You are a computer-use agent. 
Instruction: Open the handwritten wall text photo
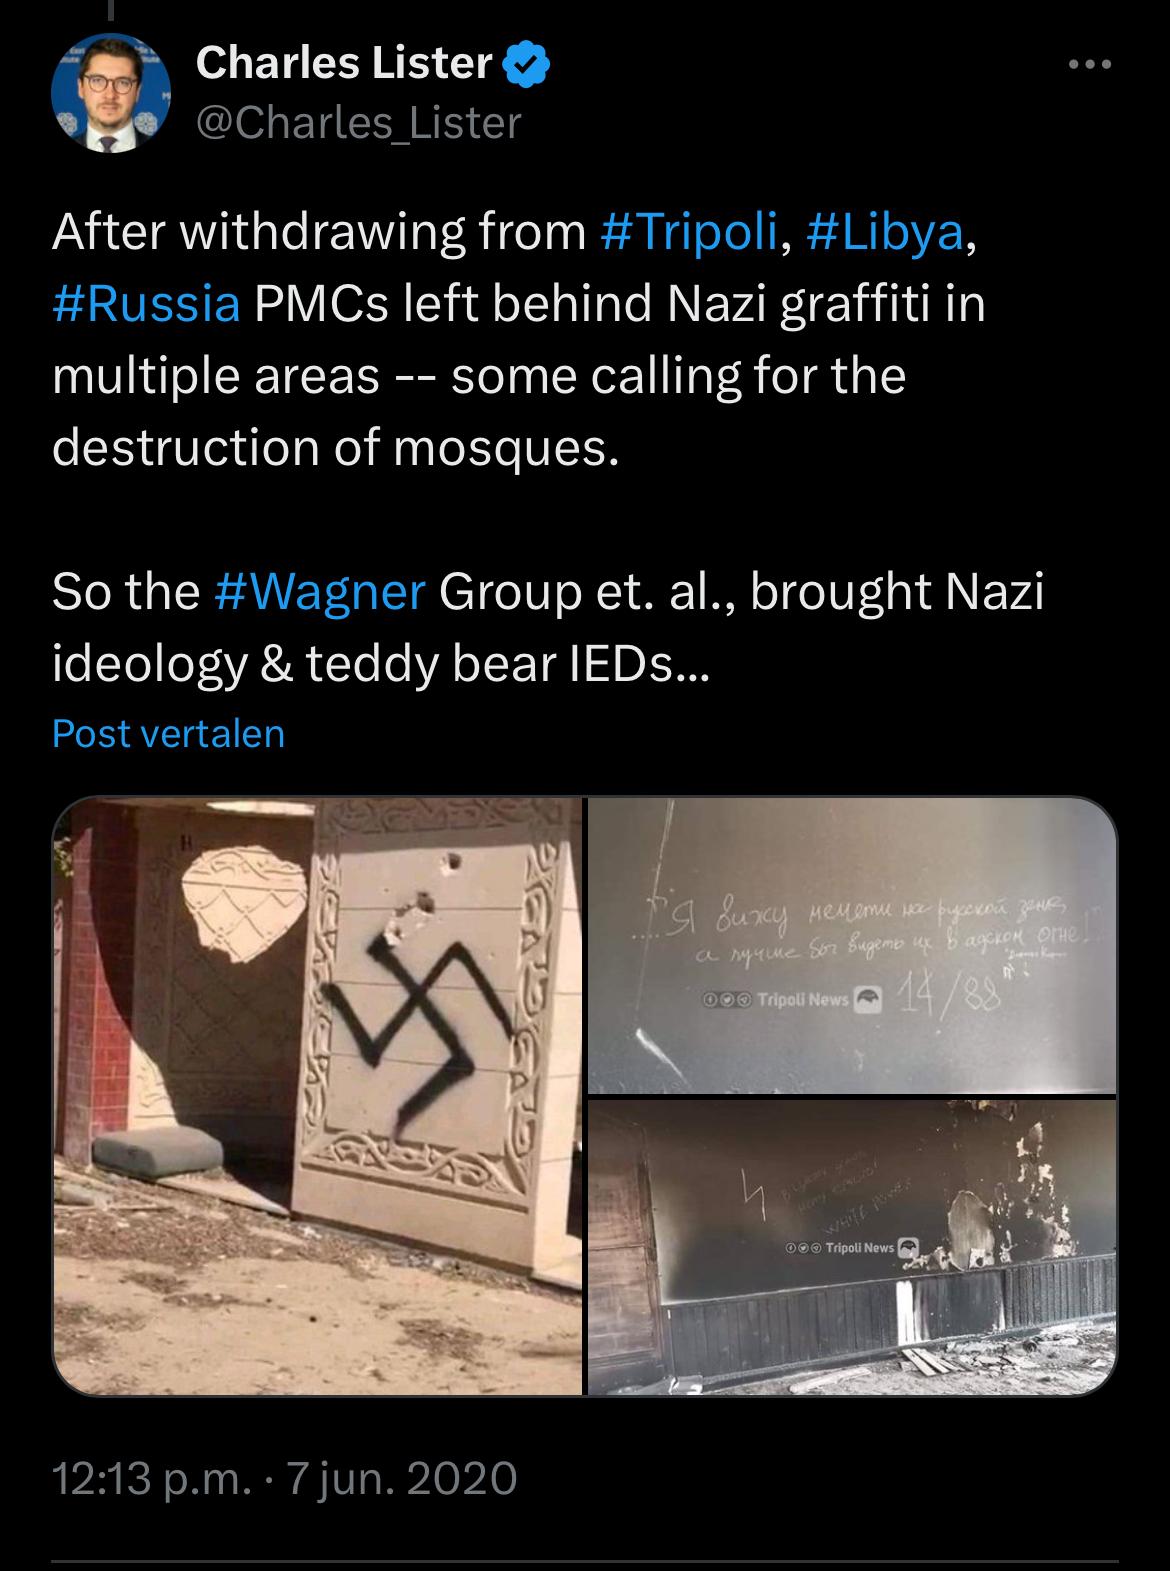coord(852,946)
